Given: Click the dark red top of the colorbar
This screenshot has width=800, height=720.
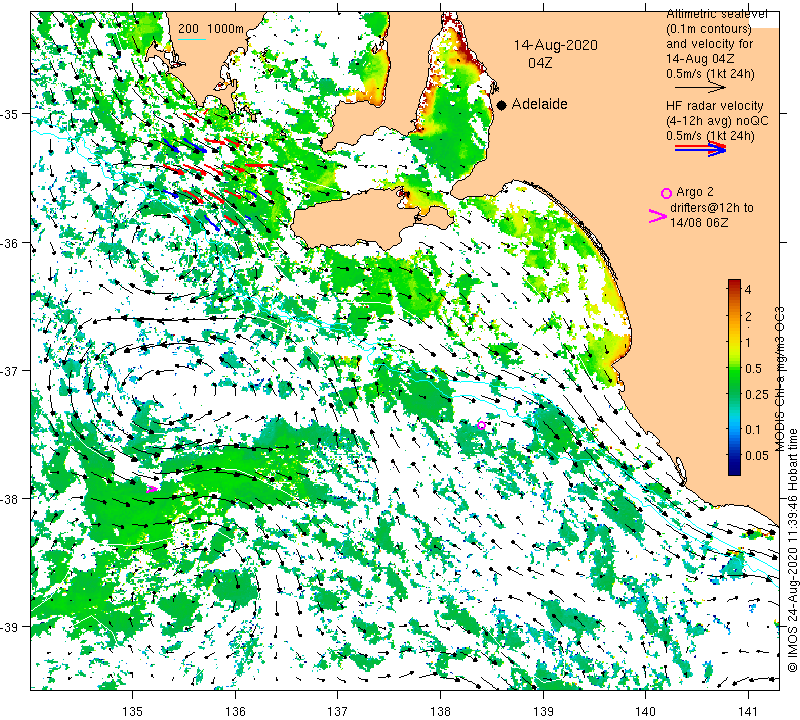Looking at the screenshot, I should pos(734,282).
